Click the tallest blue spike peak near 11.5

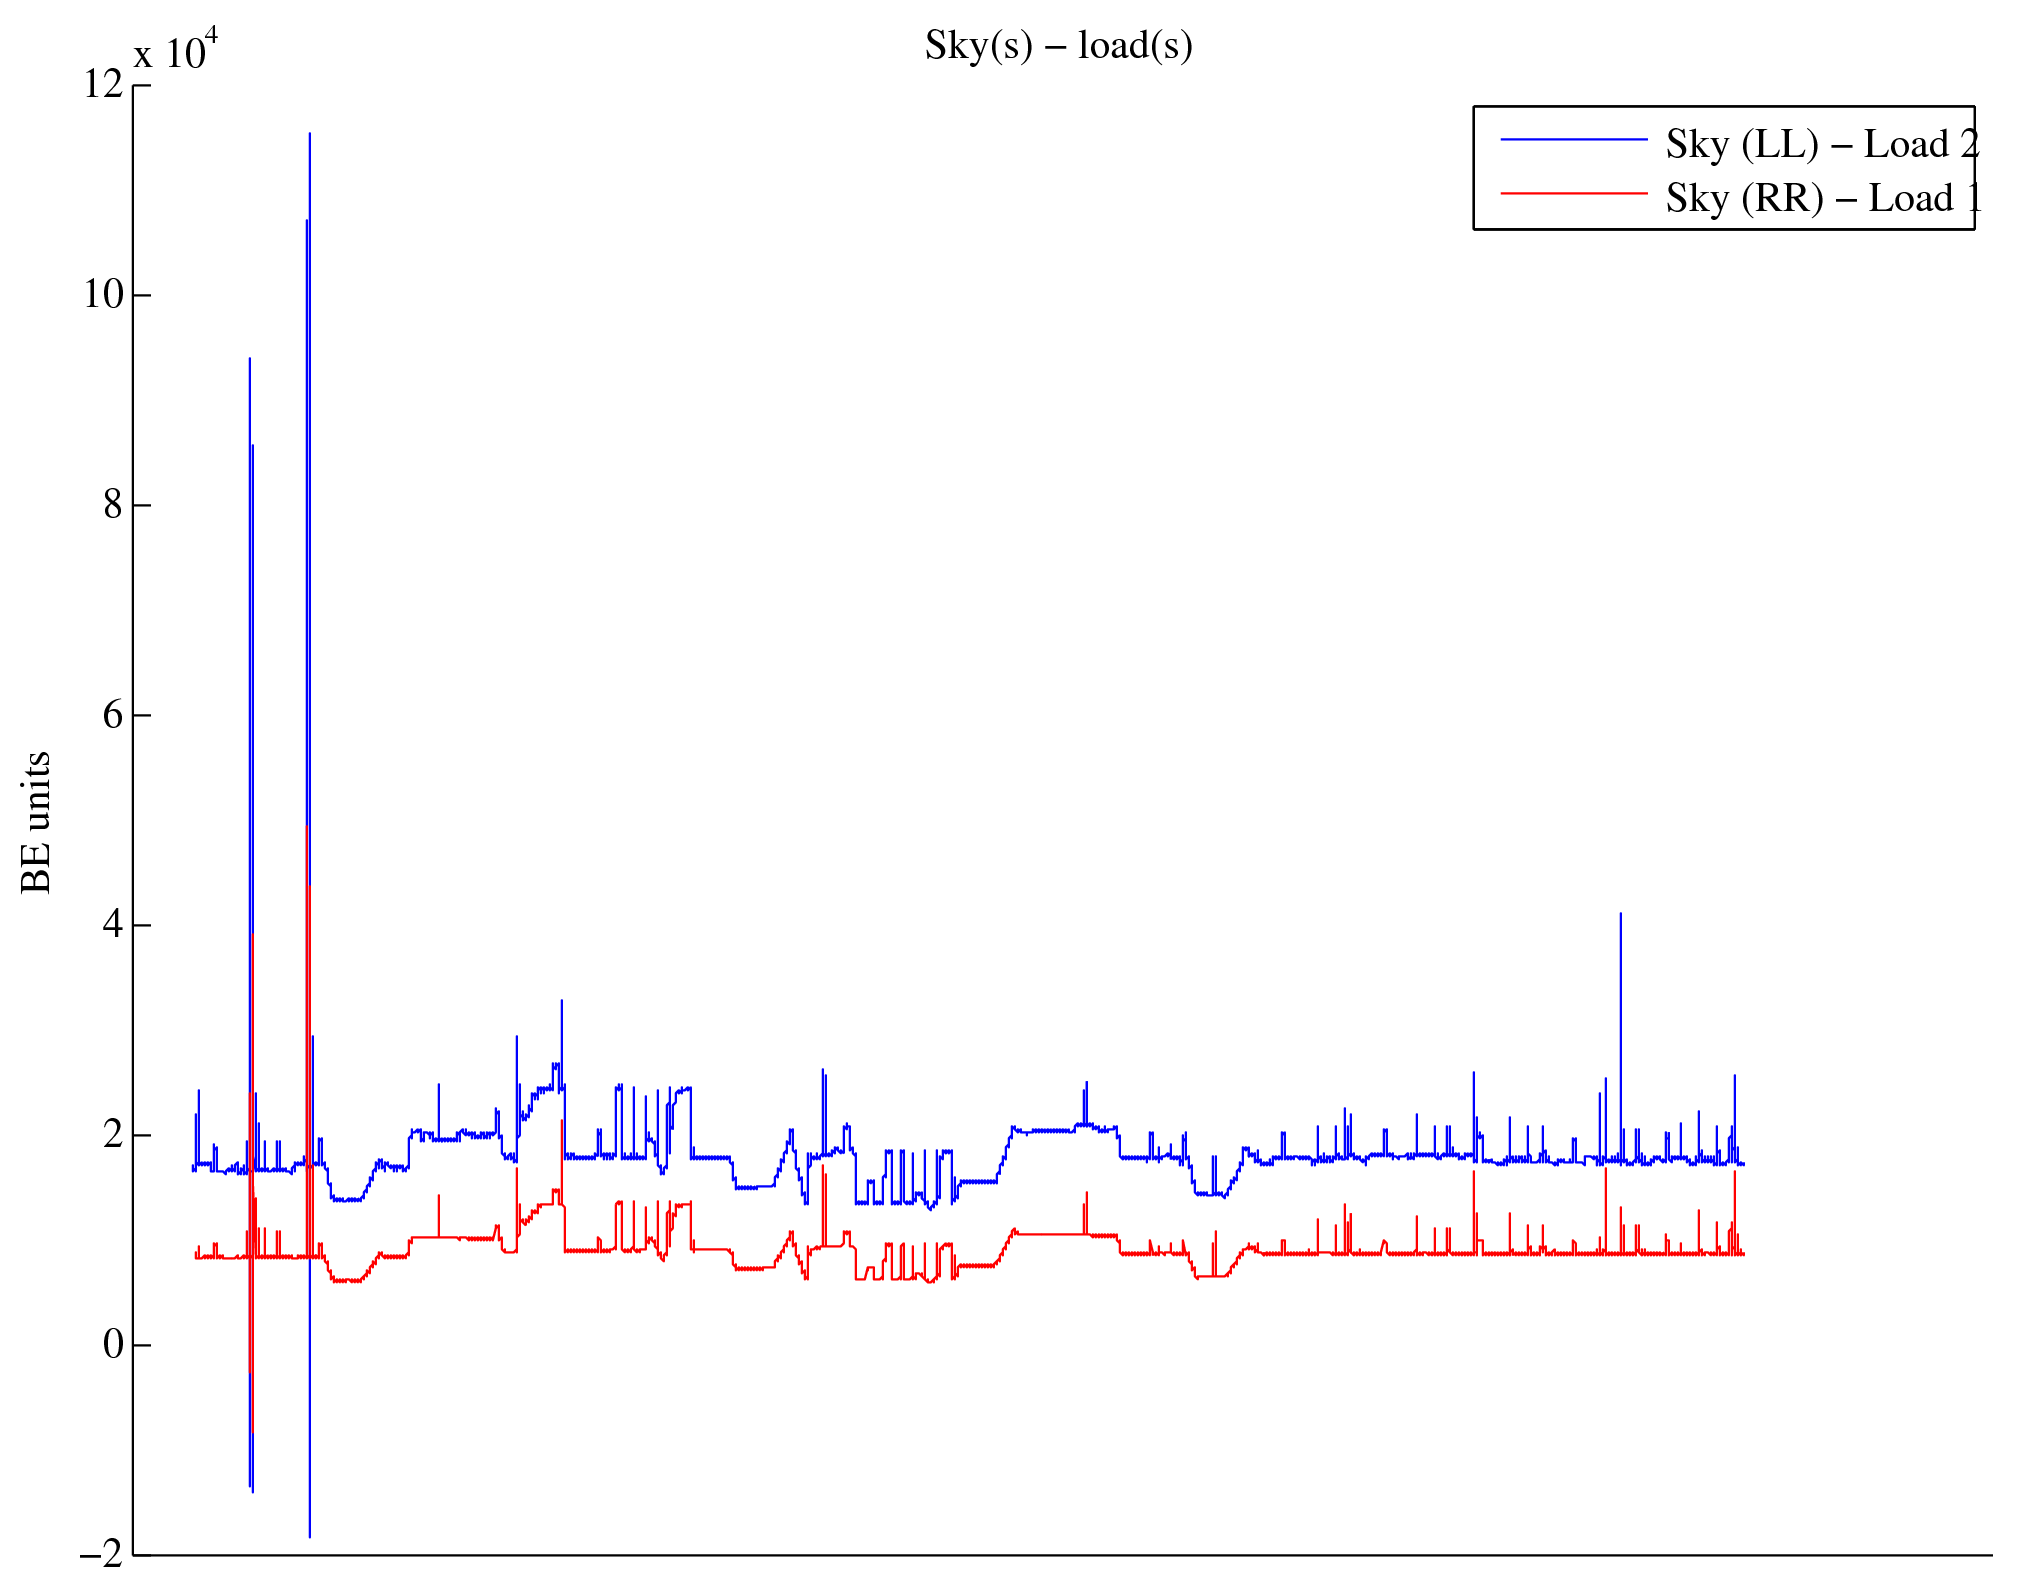[x=310, y=134]
